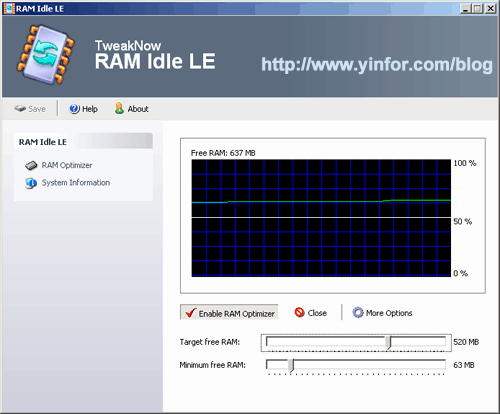Minimize the RAM Idle LE window

(x=465, y=8)
